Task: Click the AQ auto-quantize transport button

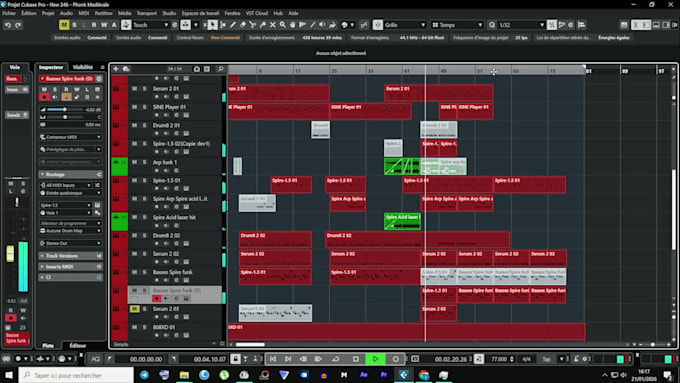Action: tap(95, 359)
